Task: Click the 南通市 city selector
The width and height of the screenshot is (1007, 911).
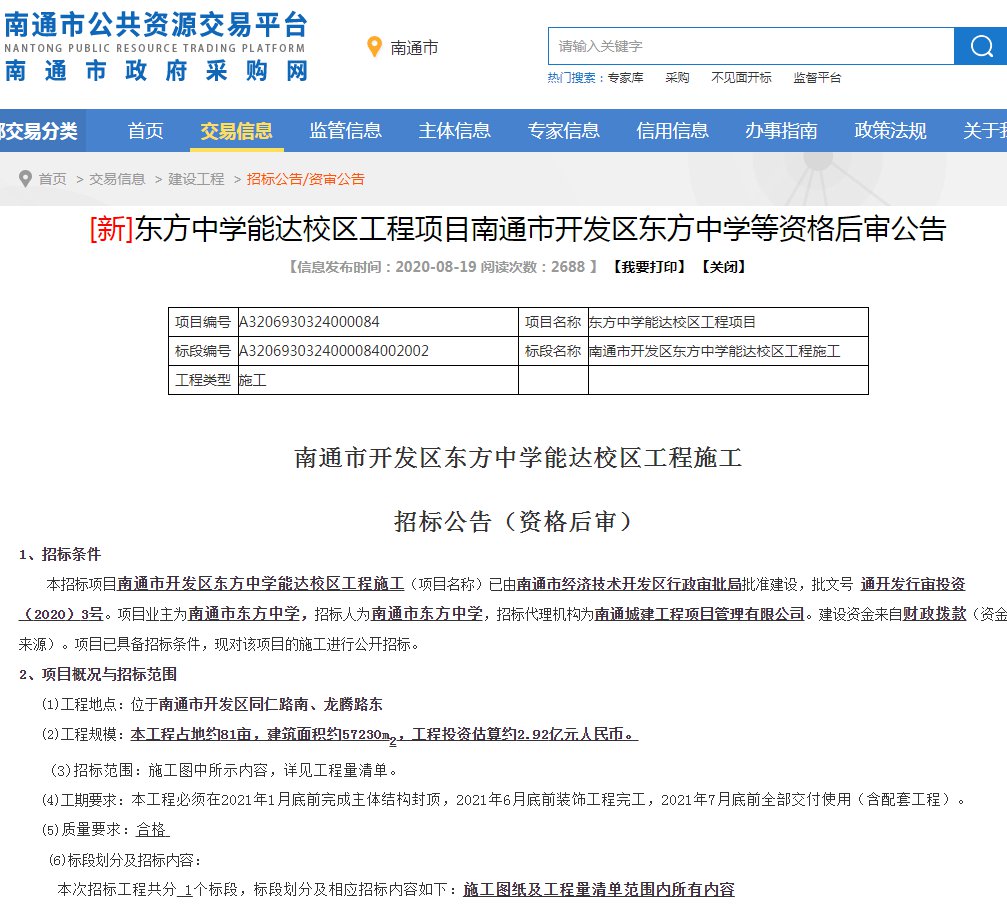Action: (414, 48)
